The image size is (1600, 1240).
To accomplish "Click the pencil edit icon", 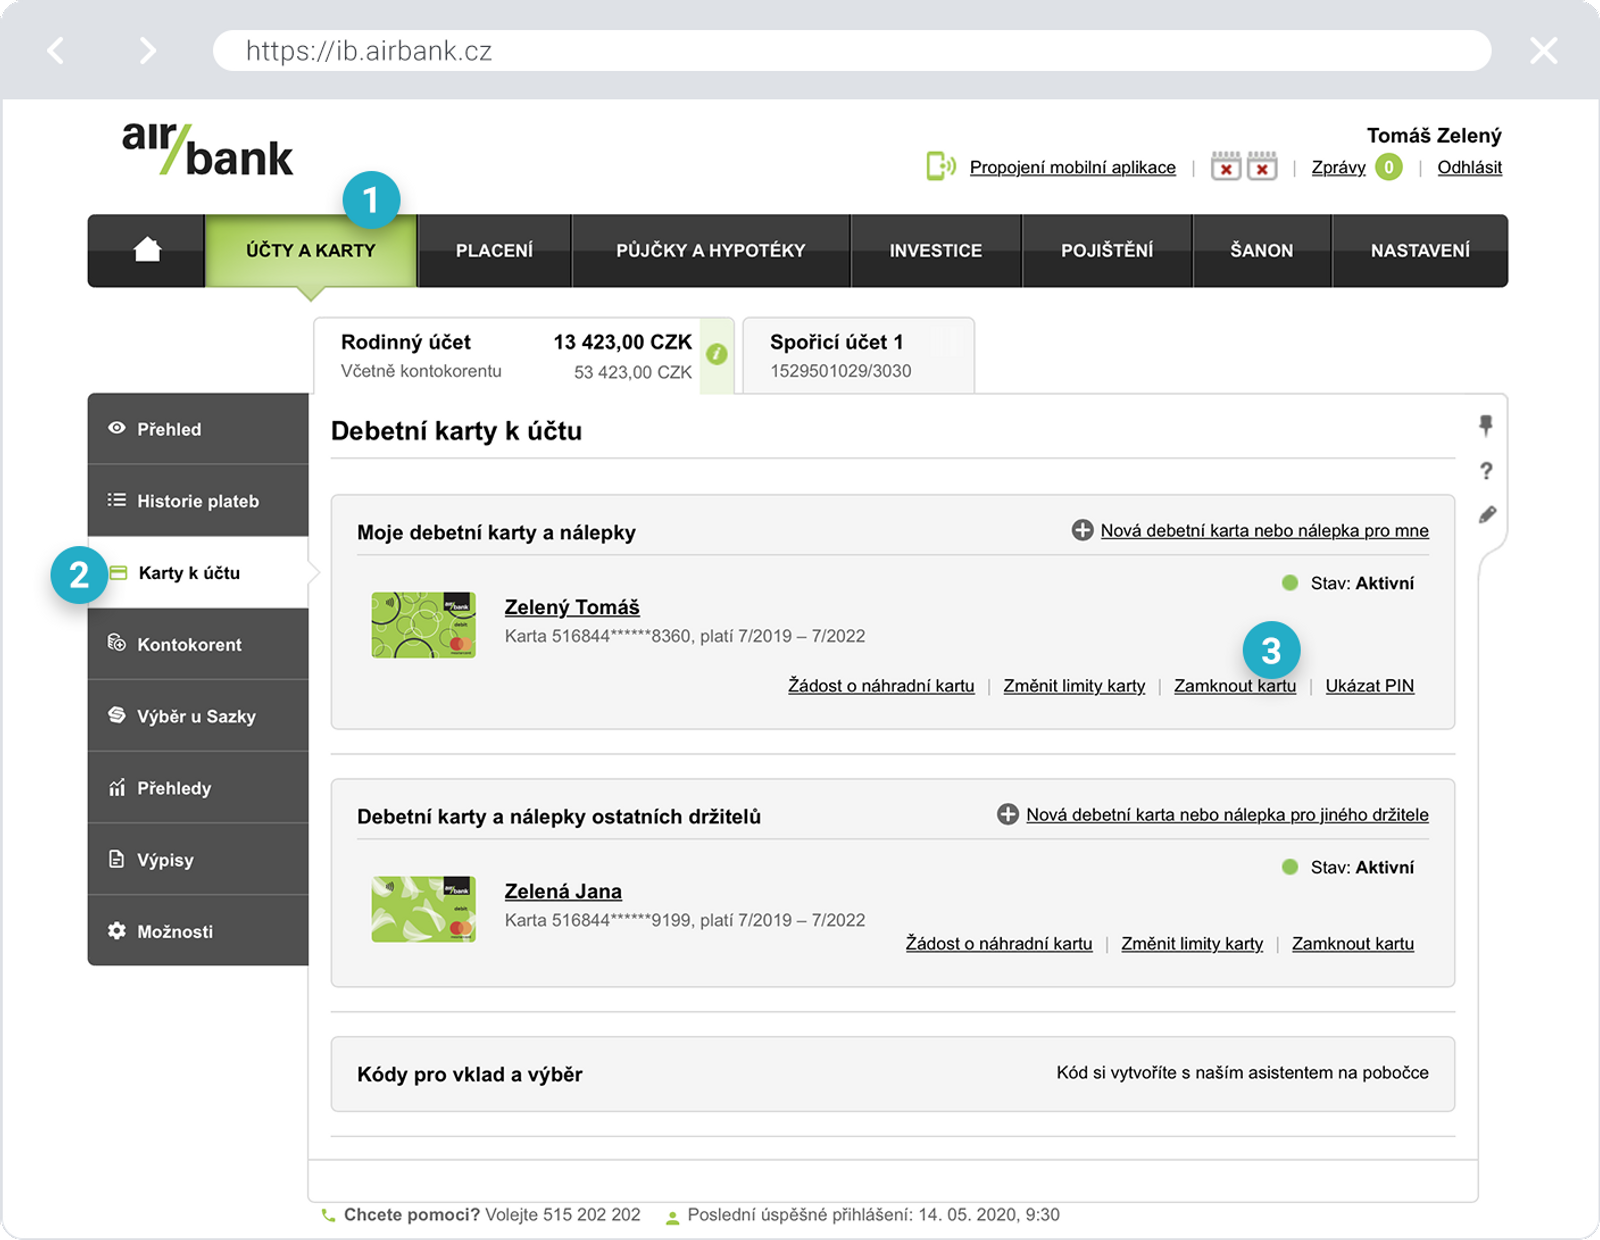I will click(x=1487, y=515).
